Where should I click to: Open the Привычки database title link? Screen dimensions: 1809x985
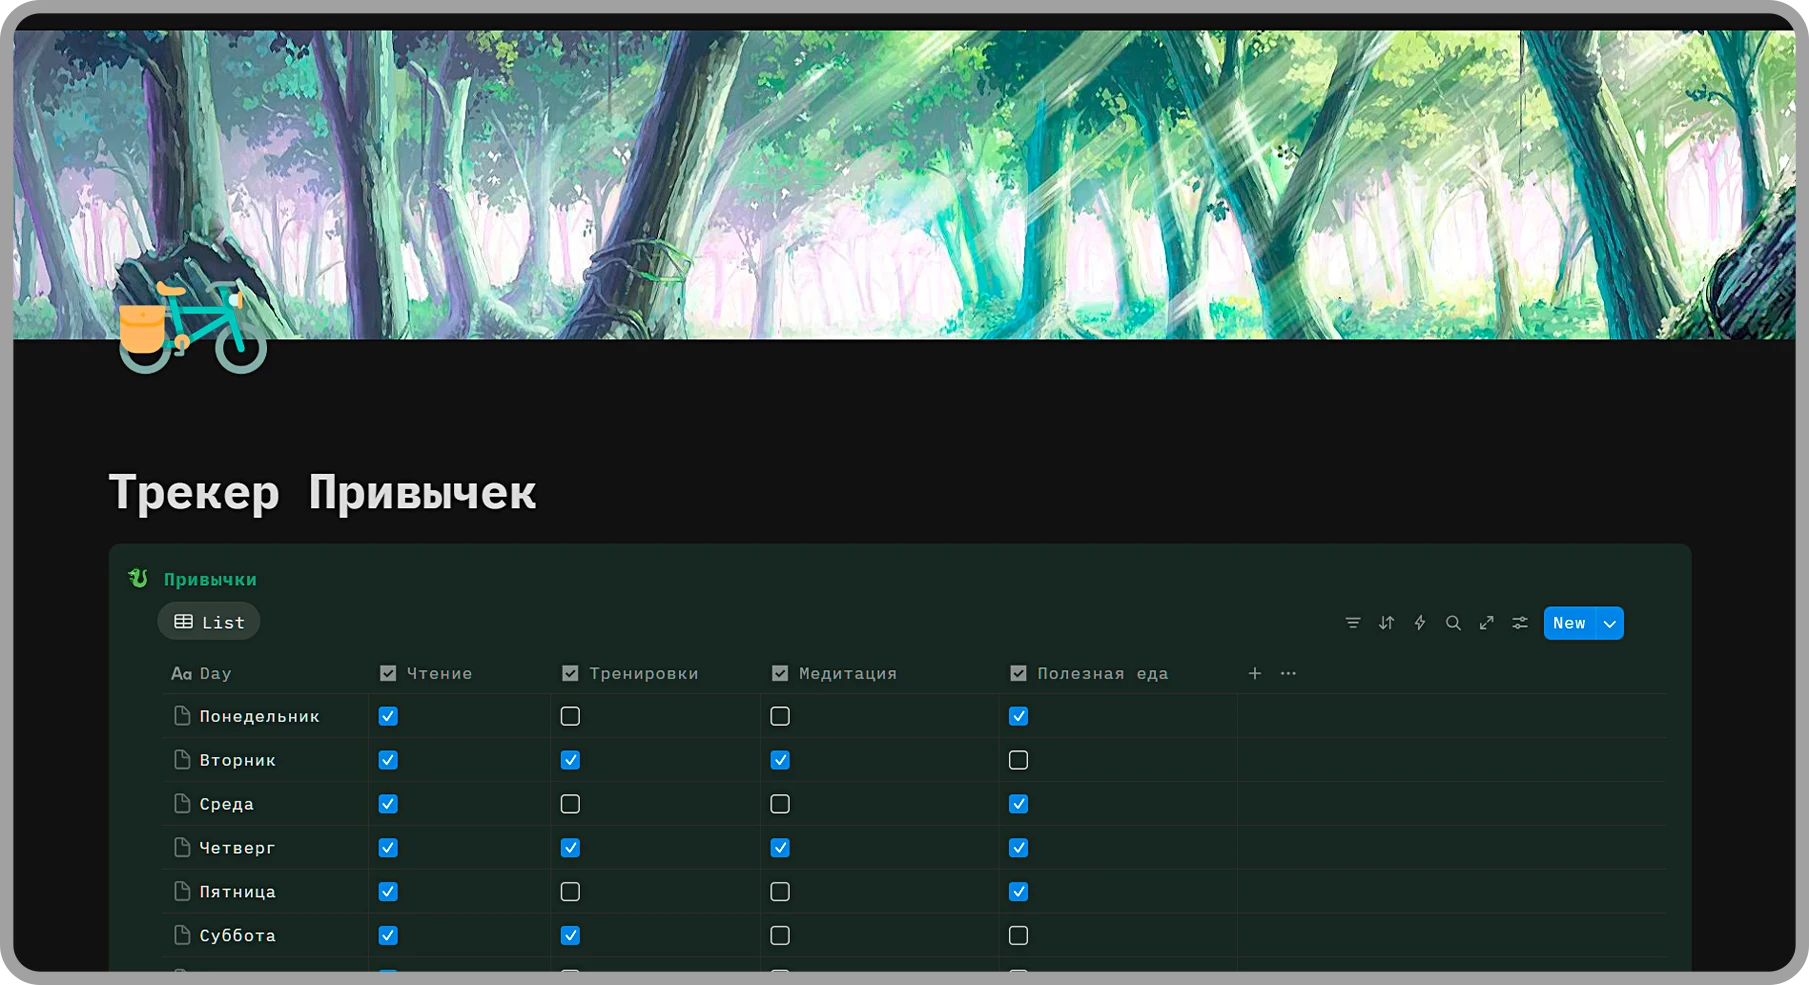[210, 580]
